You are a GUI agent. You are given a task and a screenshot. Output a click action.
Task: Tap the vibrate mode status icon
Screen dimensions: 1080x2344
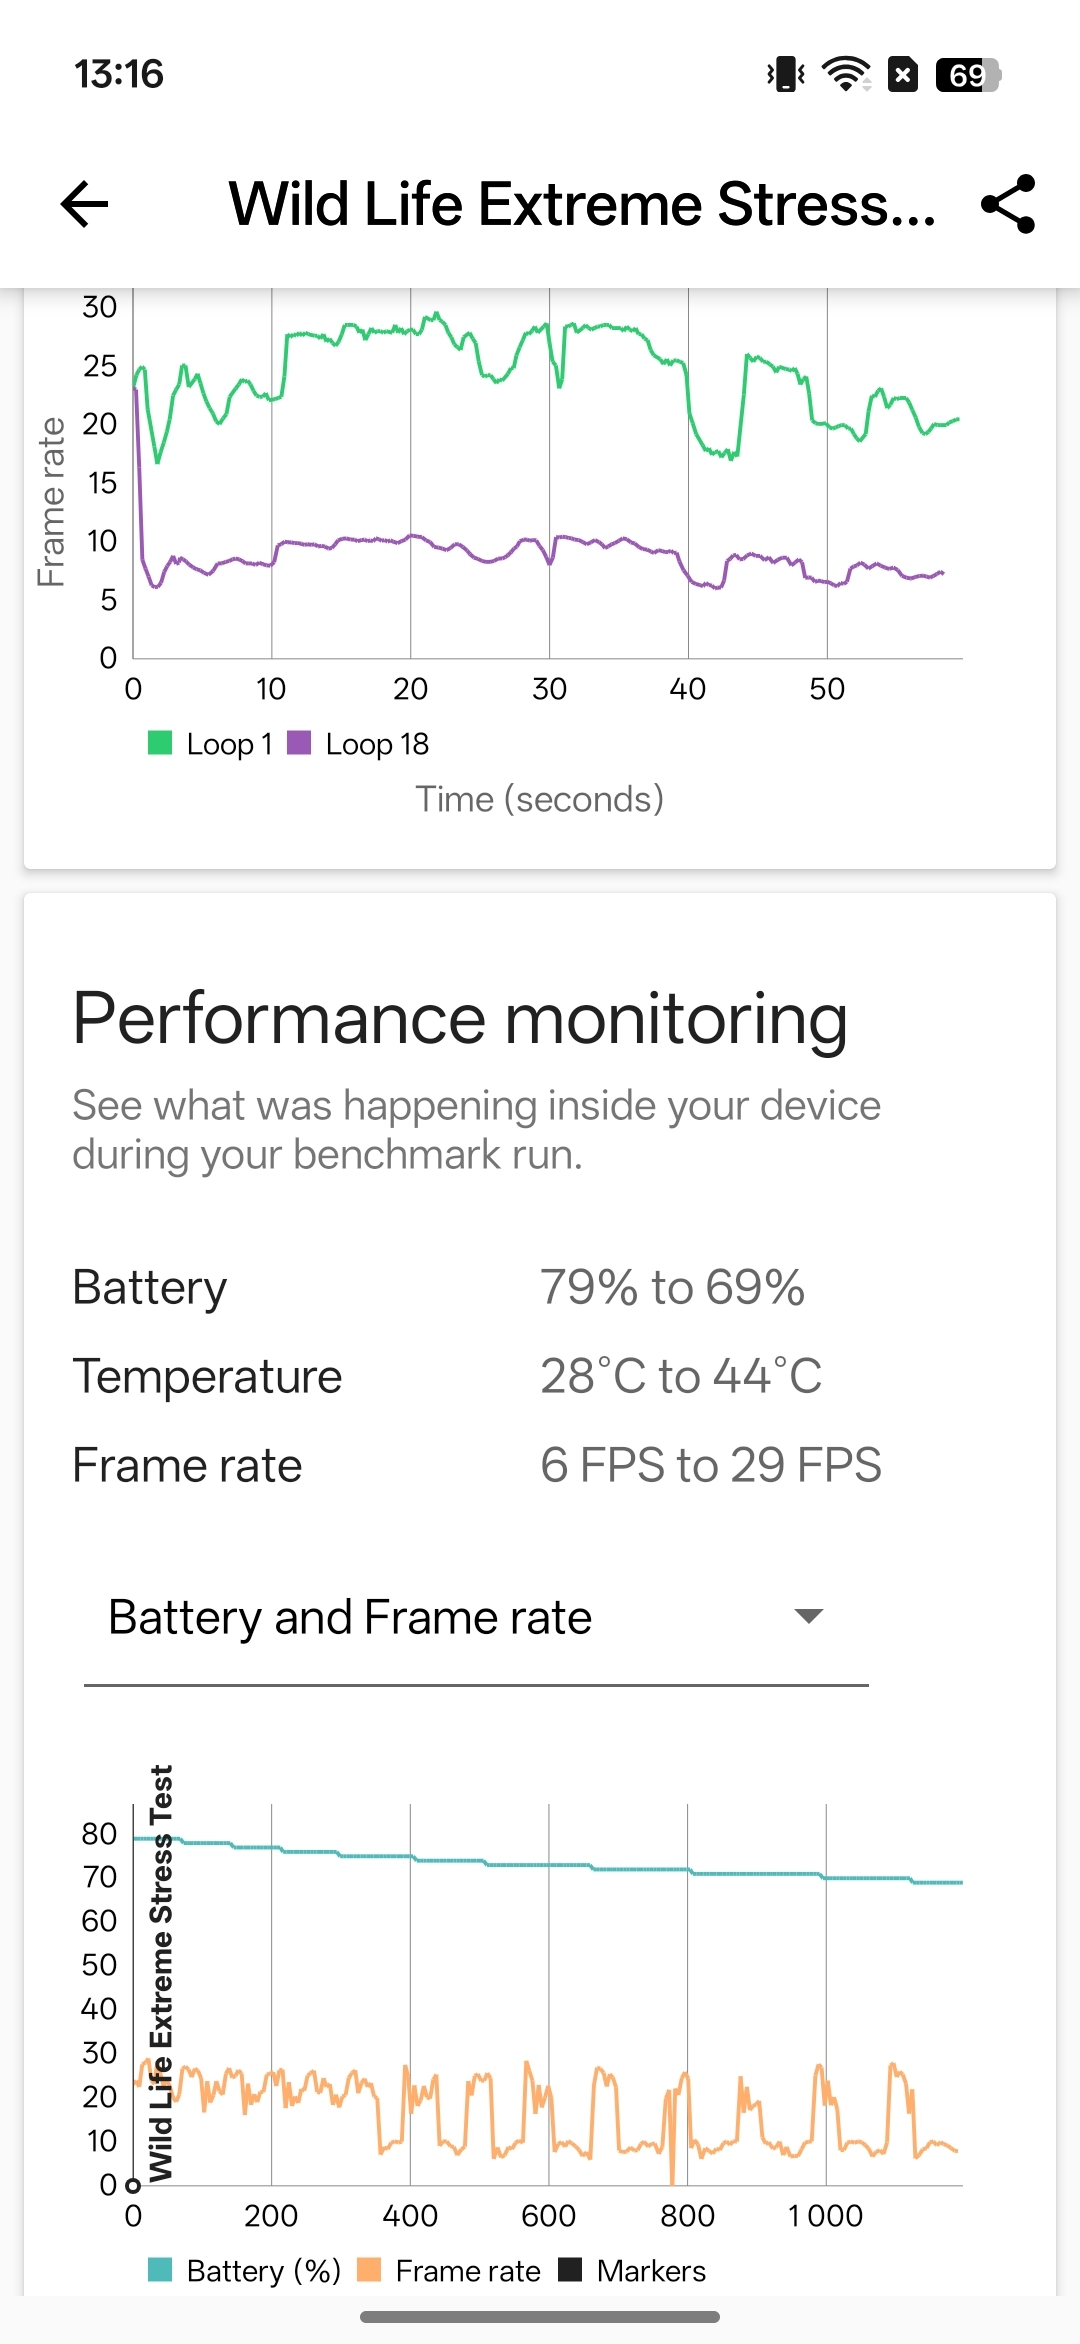coord(786,74)
